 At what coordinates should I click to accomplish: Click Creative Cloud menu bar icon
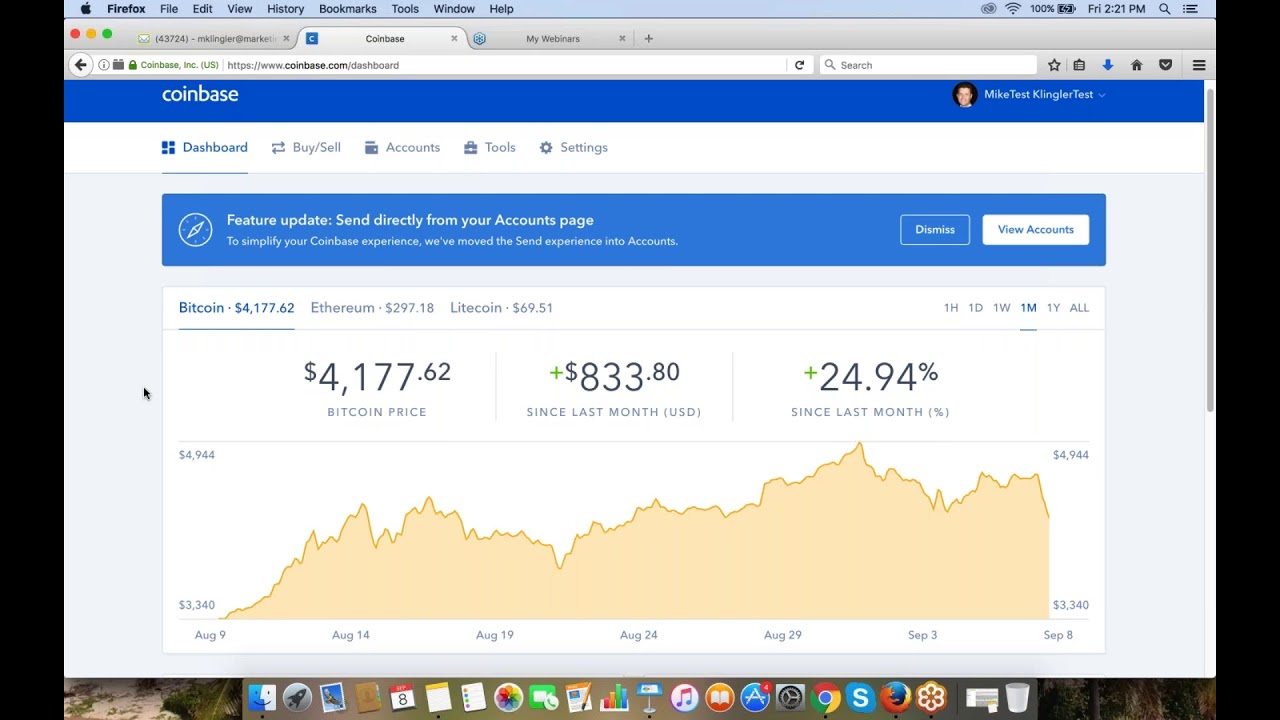click(x=989, y=9)
